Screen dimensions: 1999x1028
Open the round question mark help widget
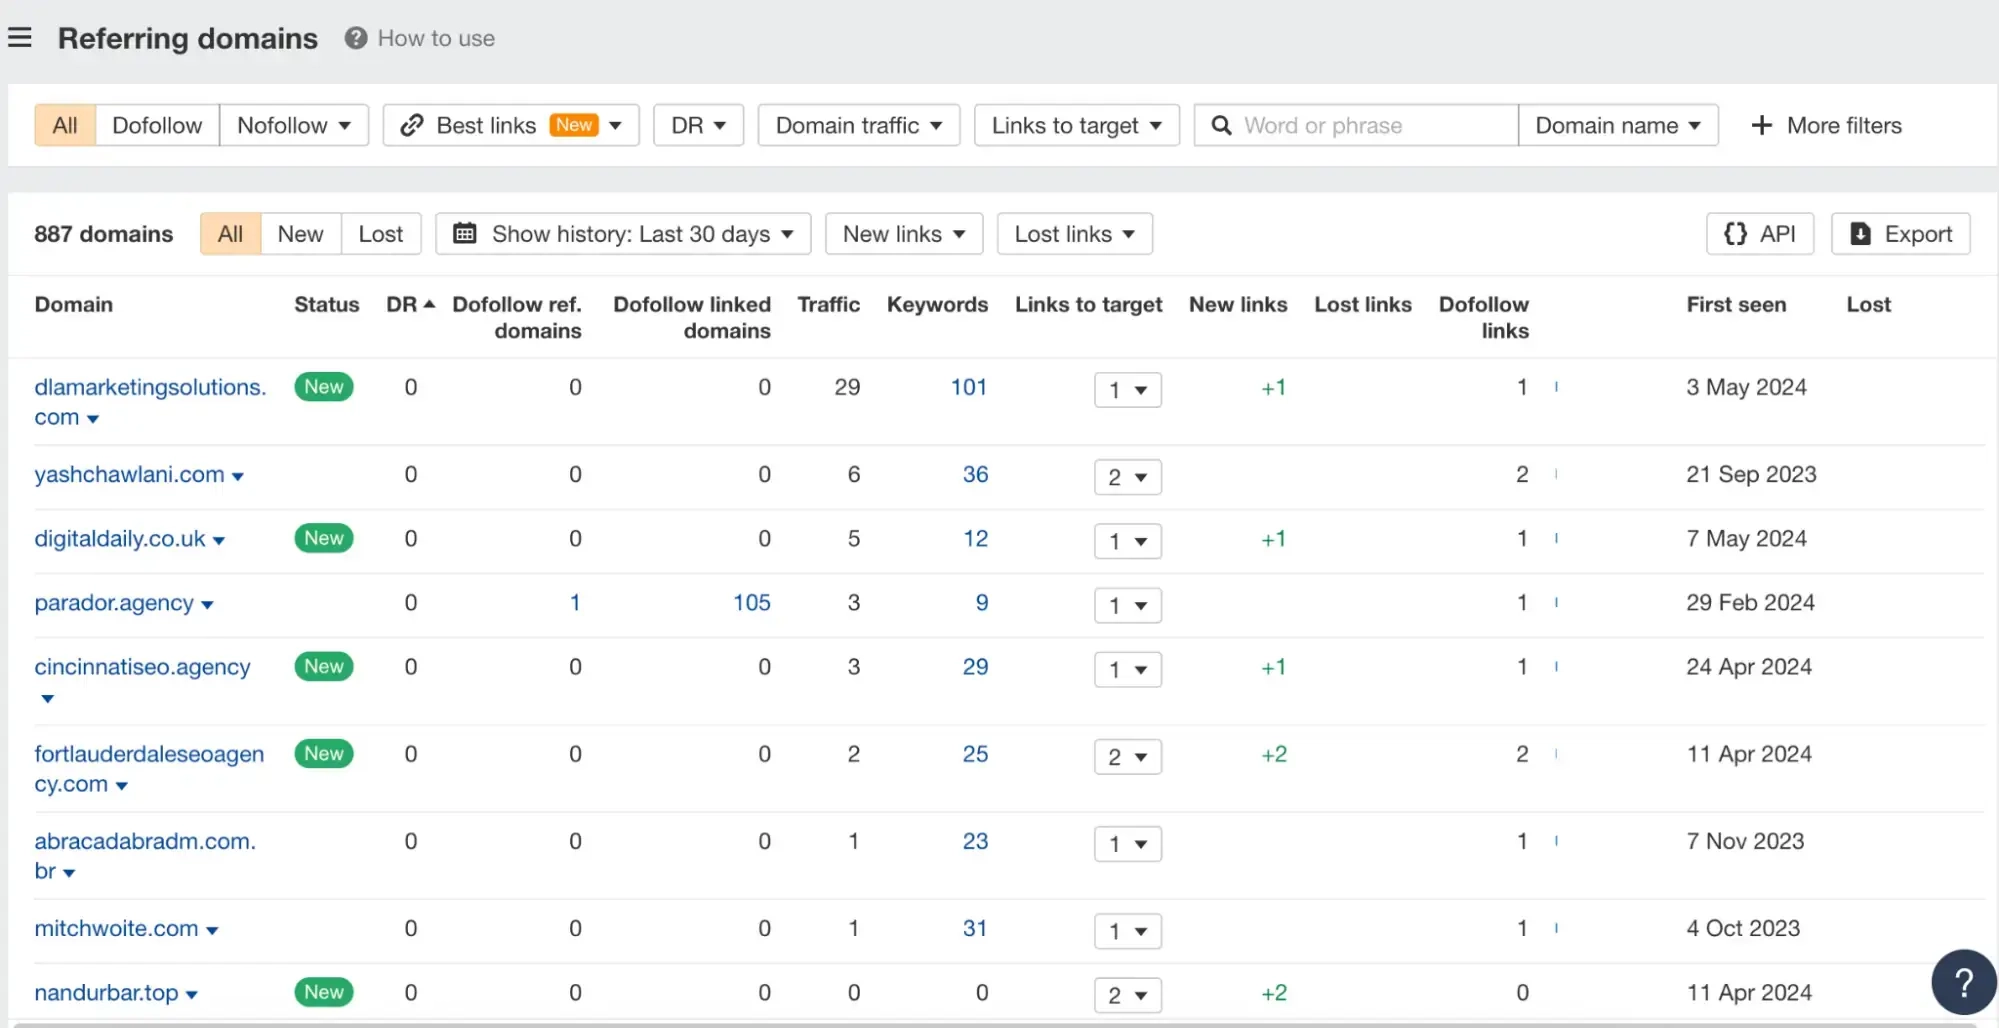point(1963,982)
